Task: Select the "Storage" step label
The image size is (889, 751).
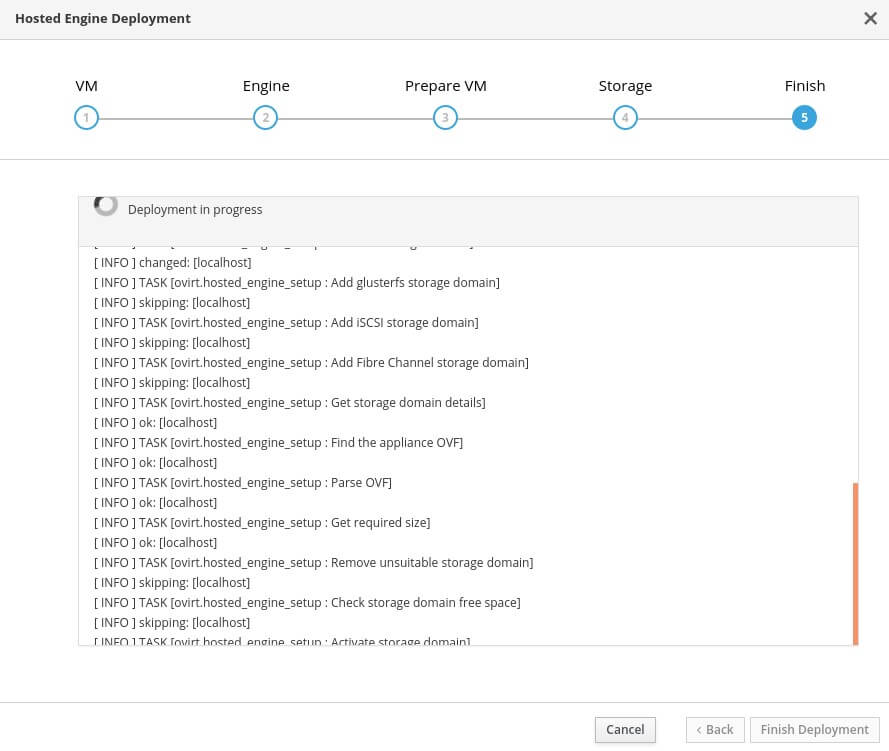Action: tap(625, 86)
